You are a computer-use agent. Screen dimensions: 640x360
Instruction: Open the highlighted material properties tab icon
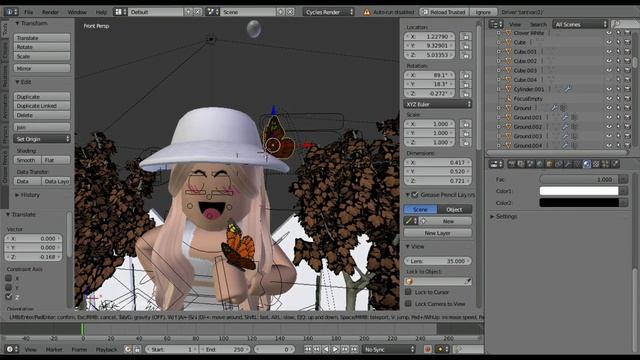(587, 164)
